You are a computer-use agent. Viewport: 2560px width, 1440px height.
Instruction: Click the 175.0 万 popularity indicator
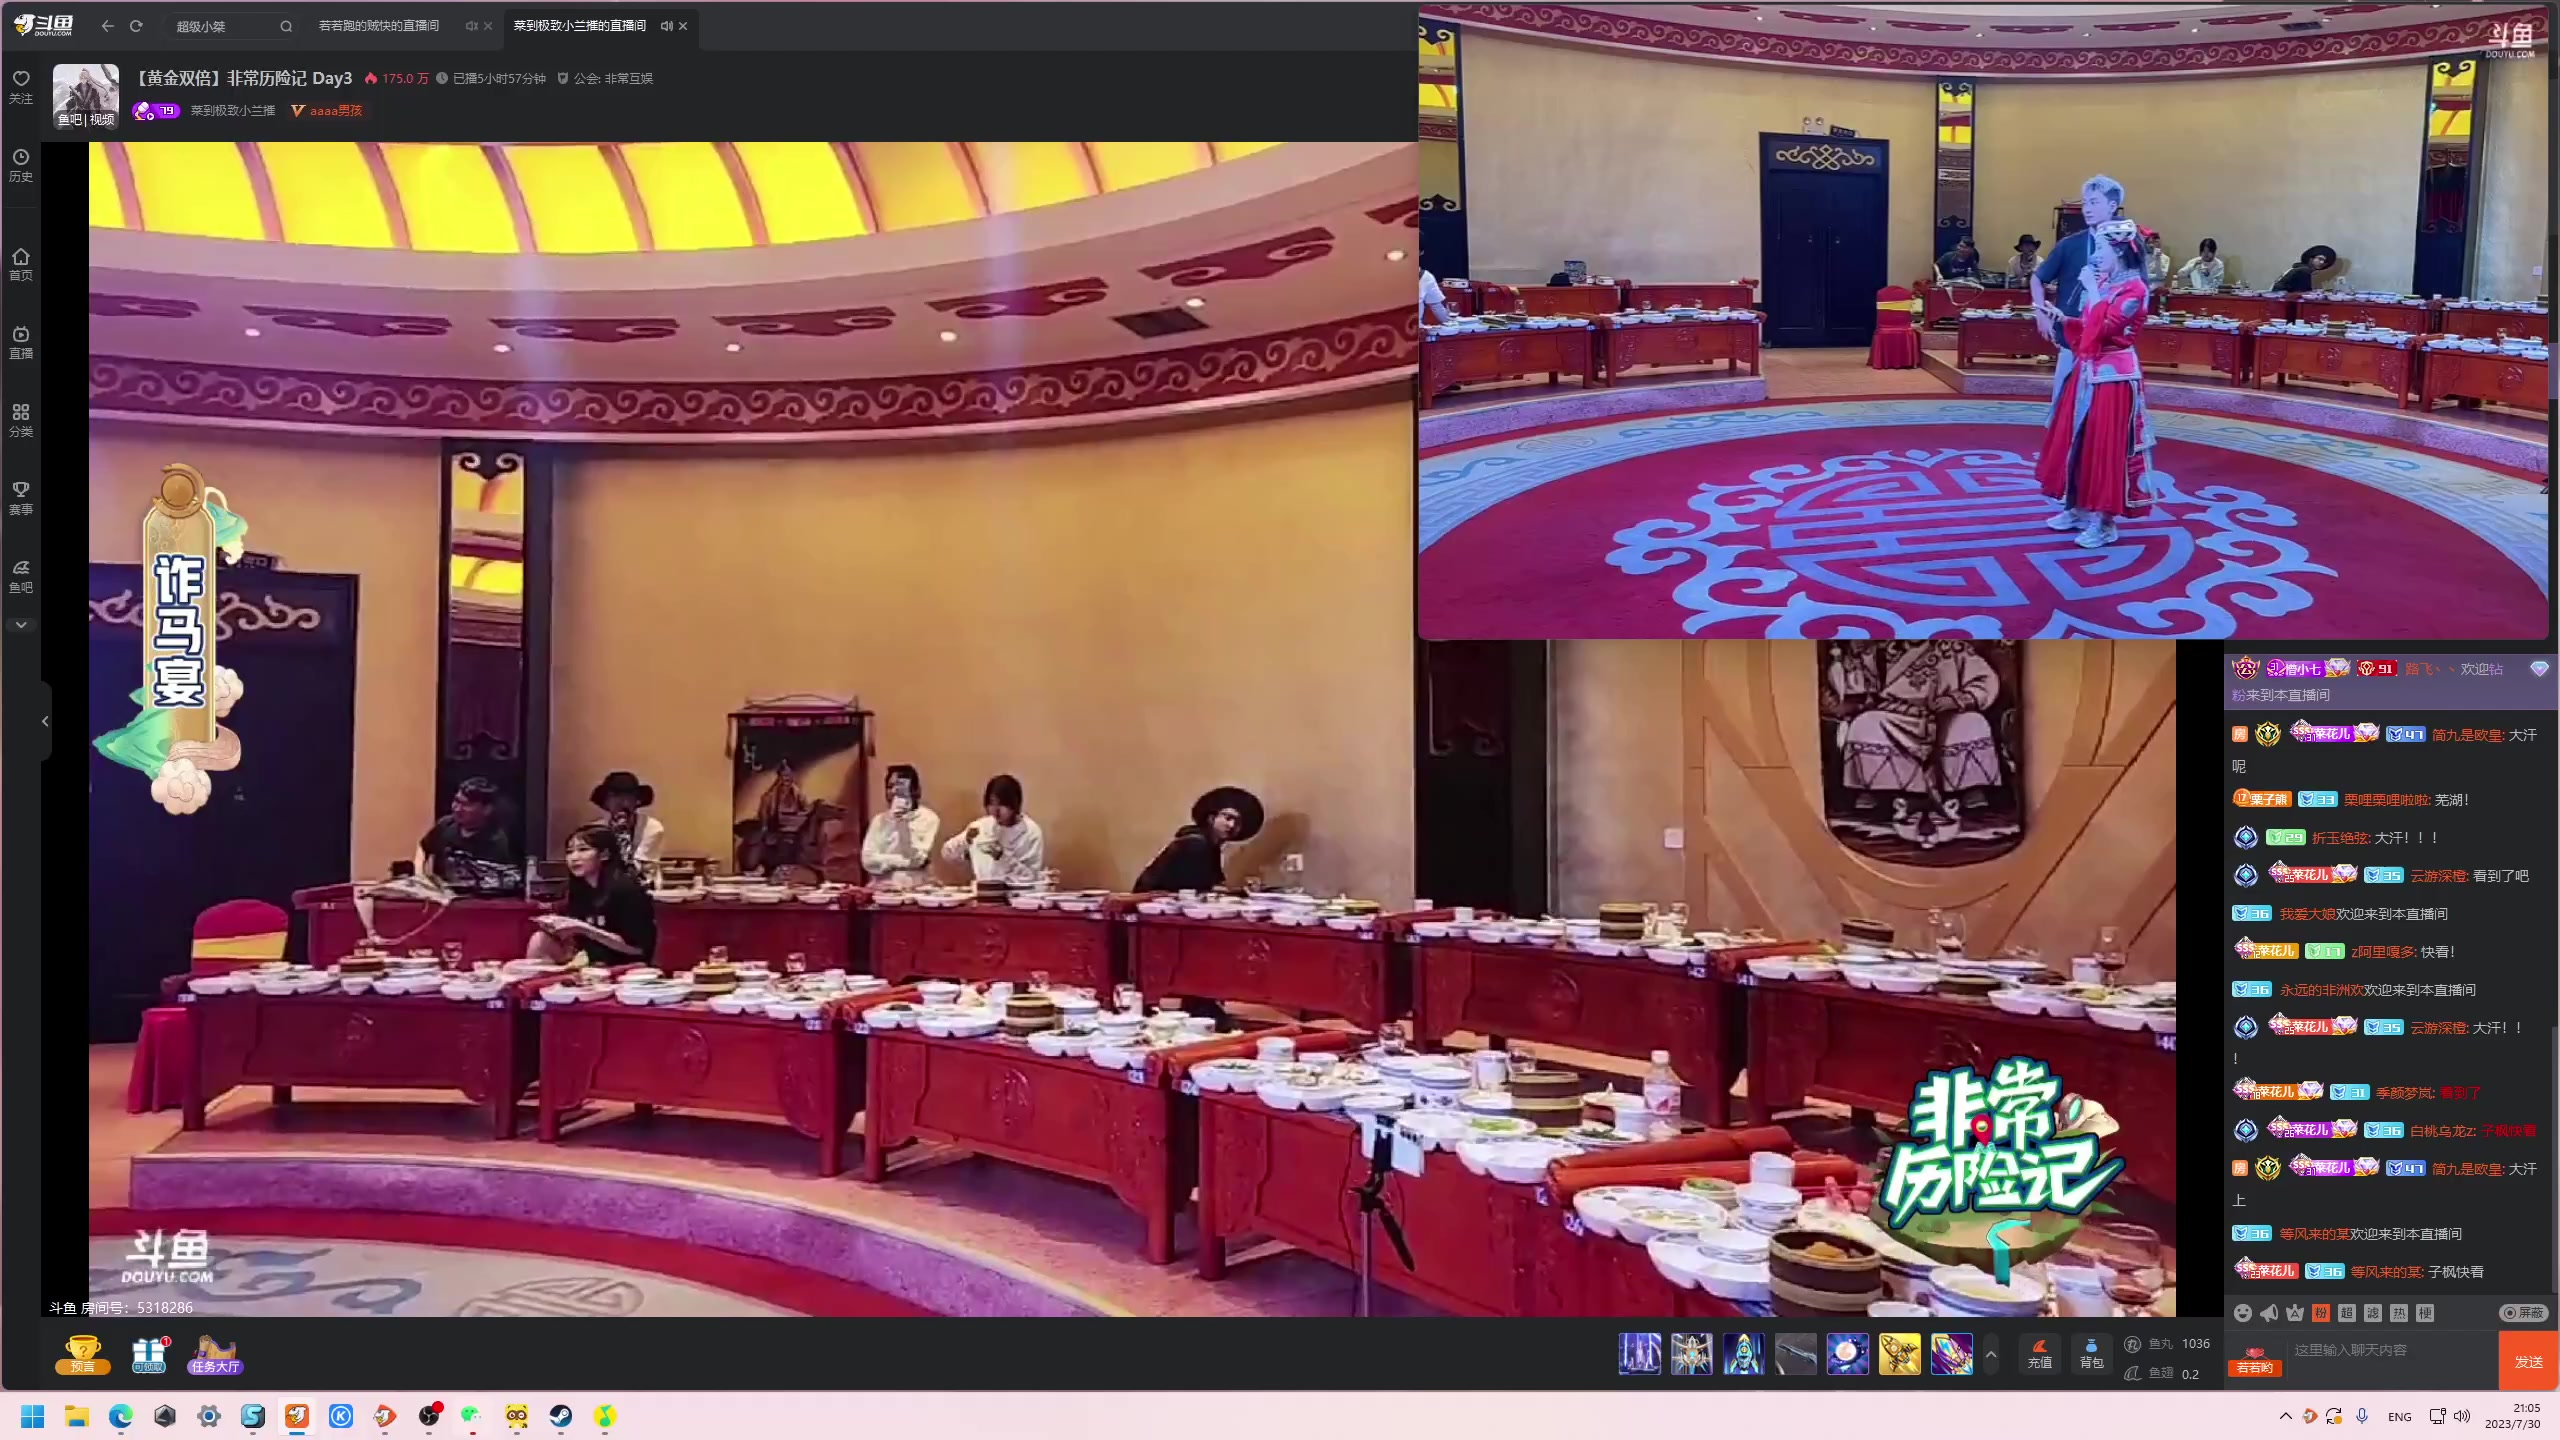coord(396,78)
